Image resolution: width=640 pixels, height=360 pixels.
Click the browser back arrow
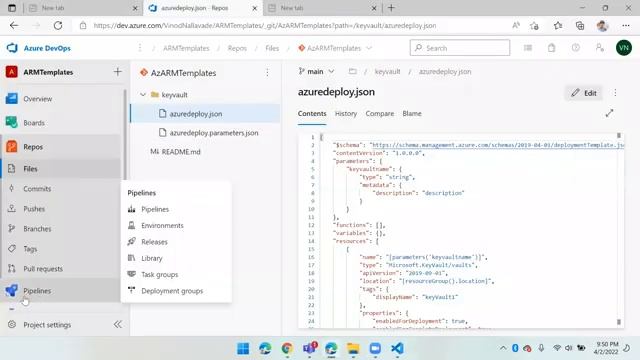point(14,25)
